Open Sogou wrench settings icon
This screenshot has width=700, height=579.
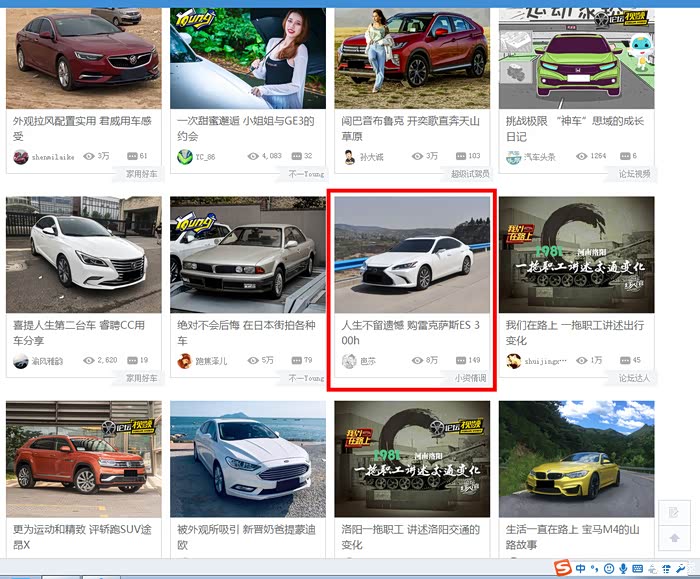680,569
